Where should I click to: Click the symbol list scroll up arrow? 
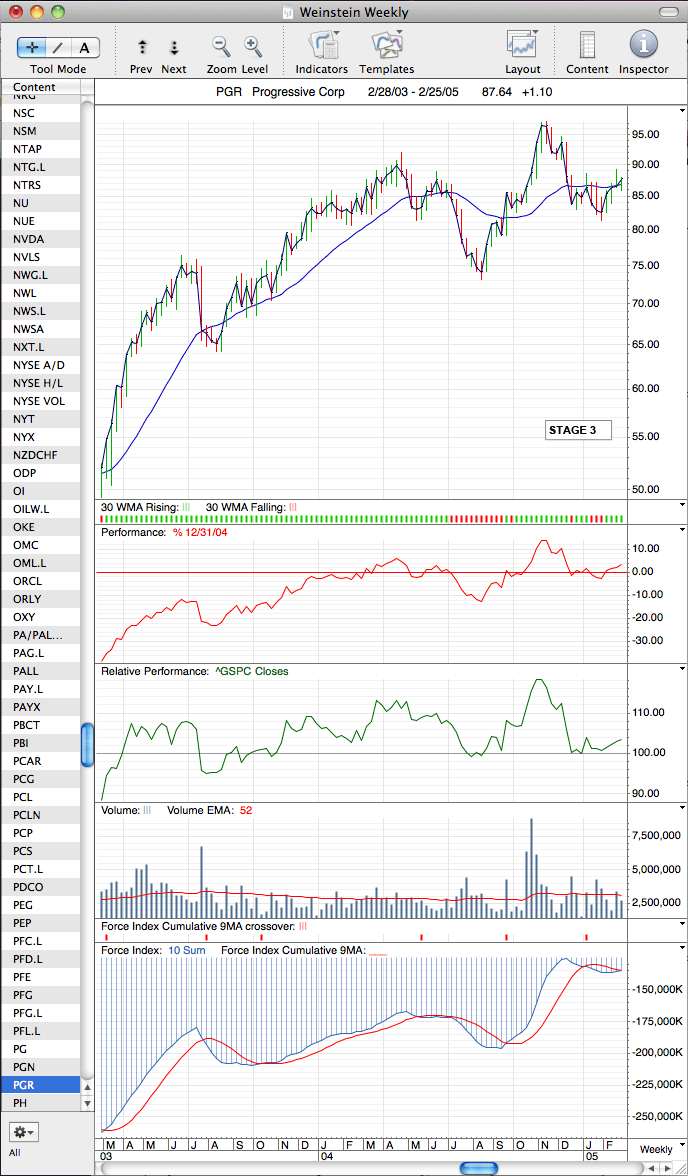pyautogui.click(x=87, y=1088)
